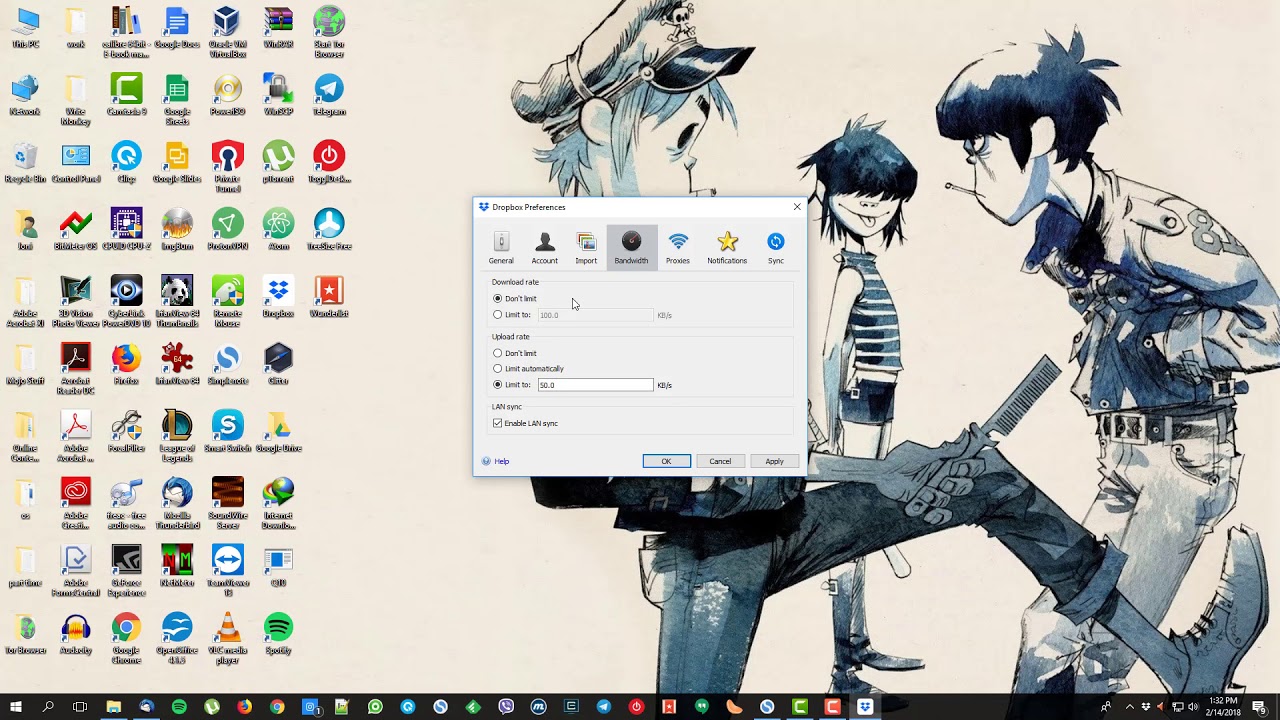Select the µTorrent desktop icon

(x=278, y=163)
